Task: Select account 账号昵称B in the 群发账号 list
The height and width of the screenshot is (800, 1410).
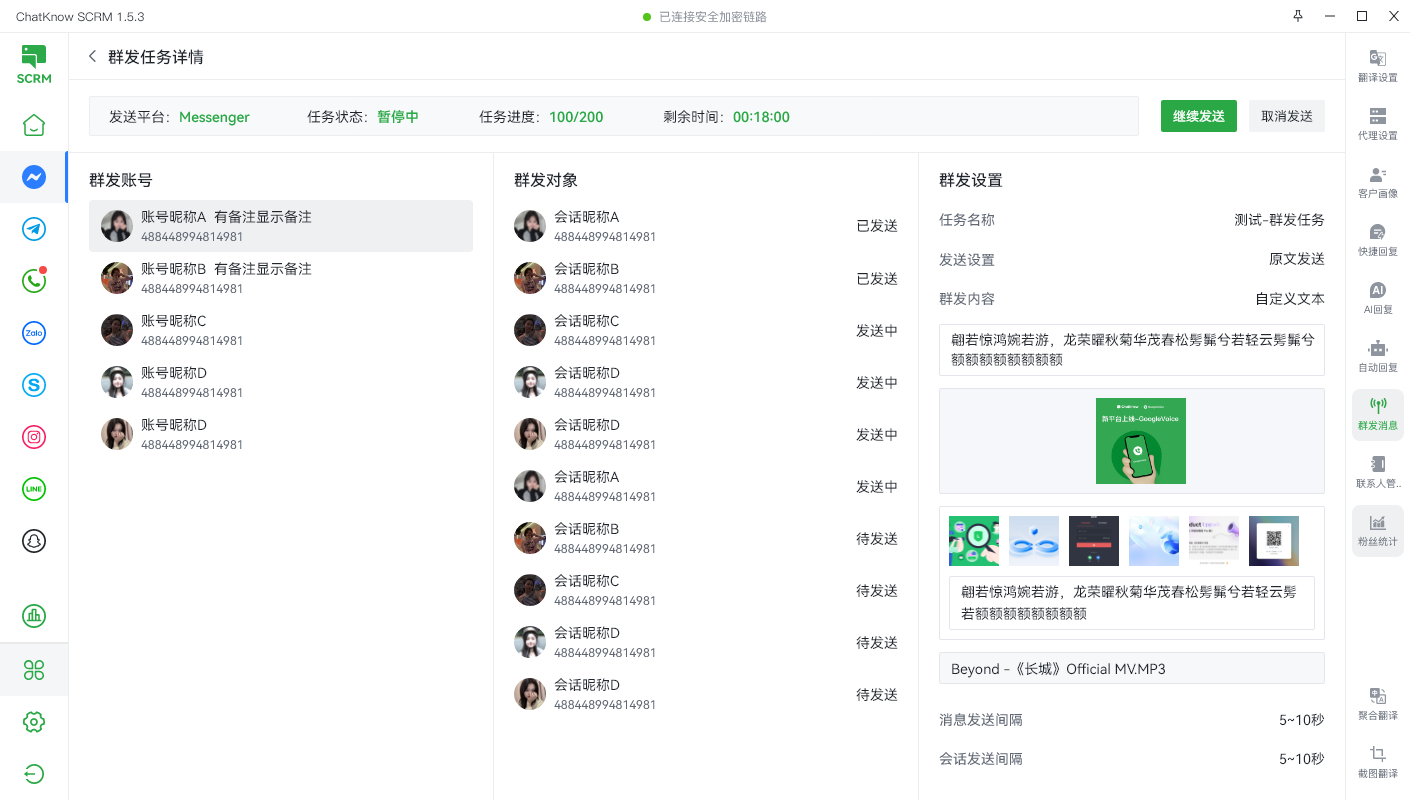Action: [x=280, y=278]
